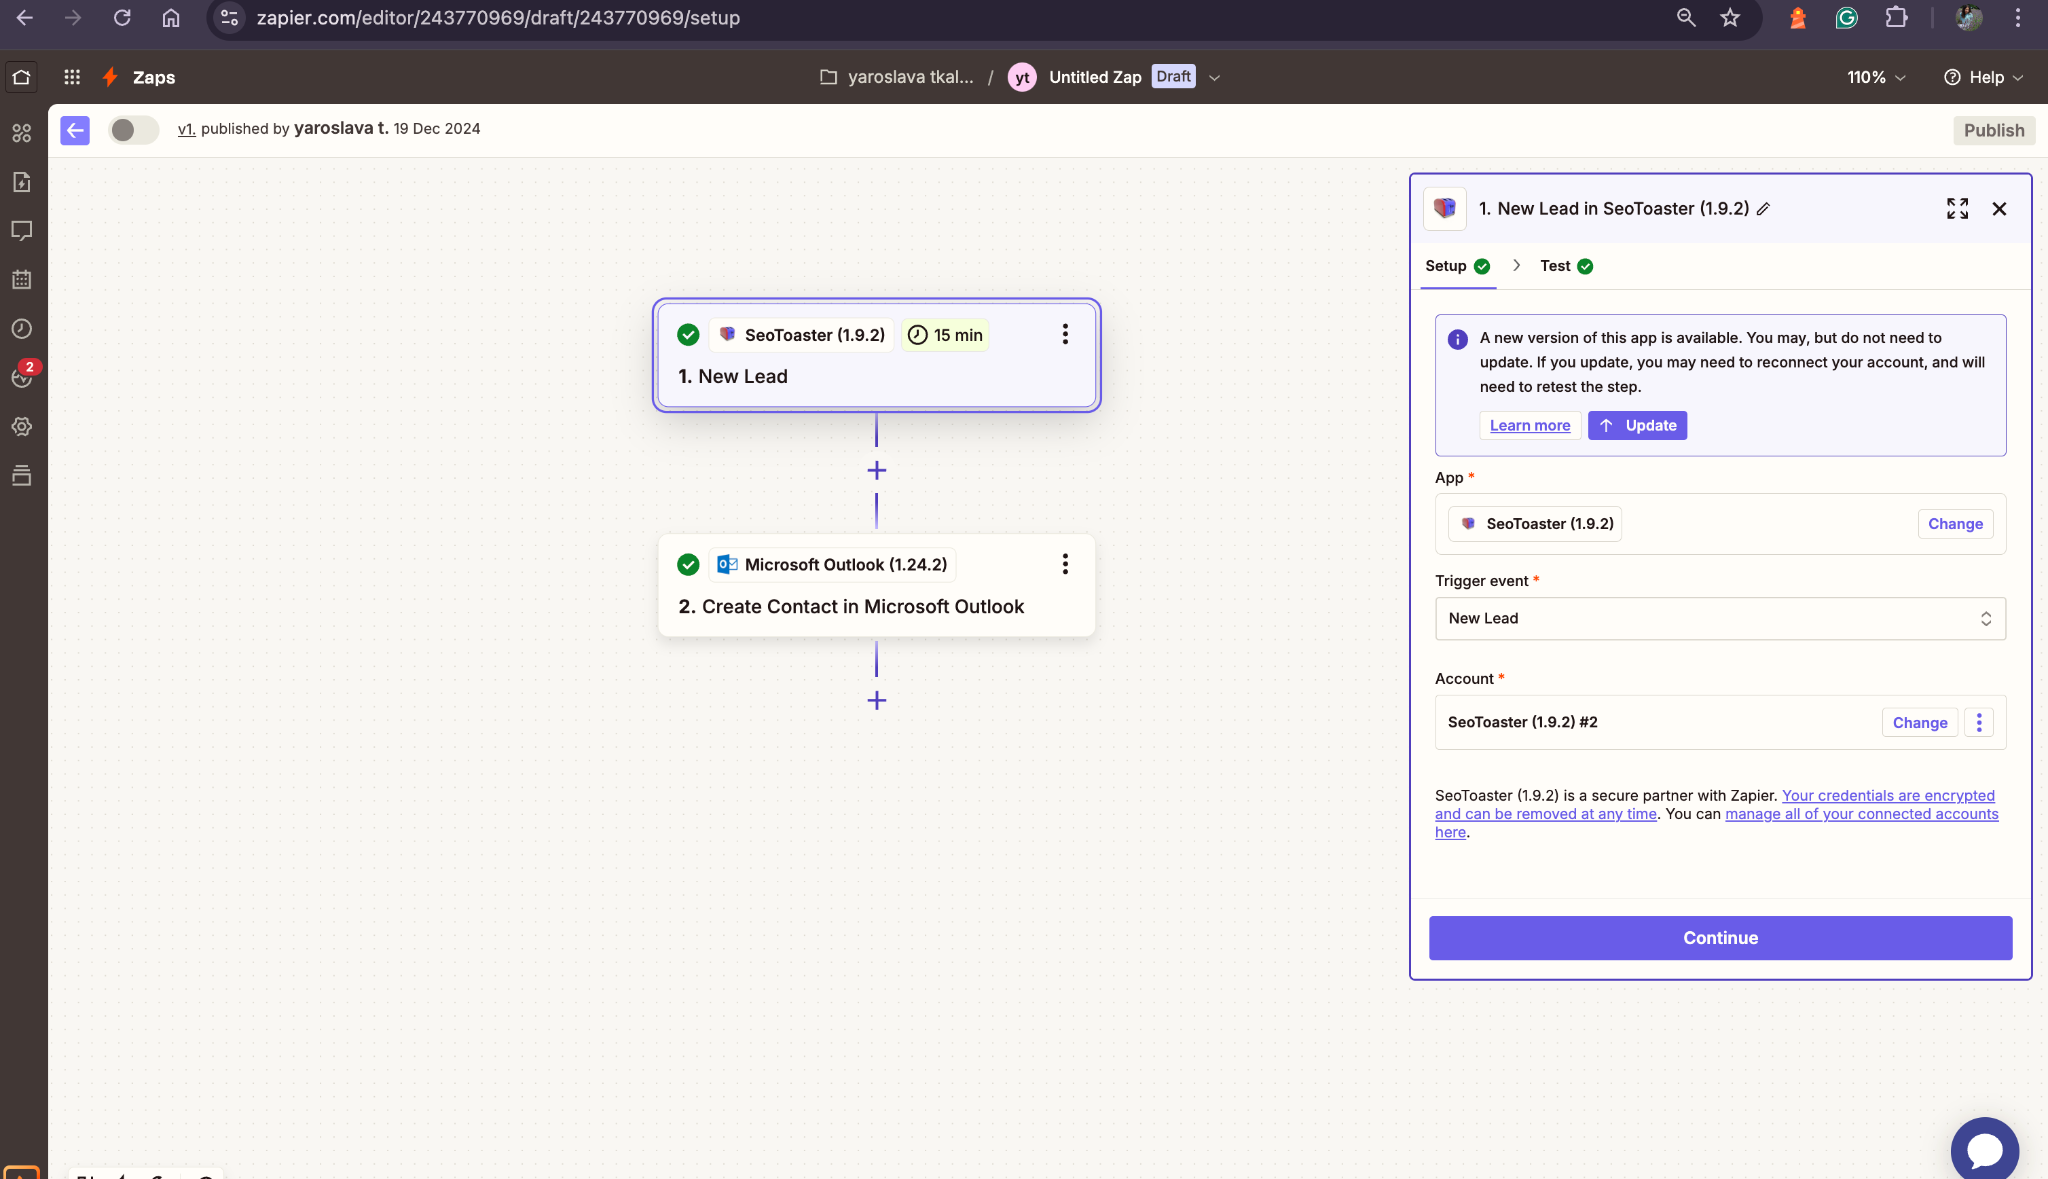Open the browser zoom magnifier icon
2048x1179 pixels.
[1686, 18]
